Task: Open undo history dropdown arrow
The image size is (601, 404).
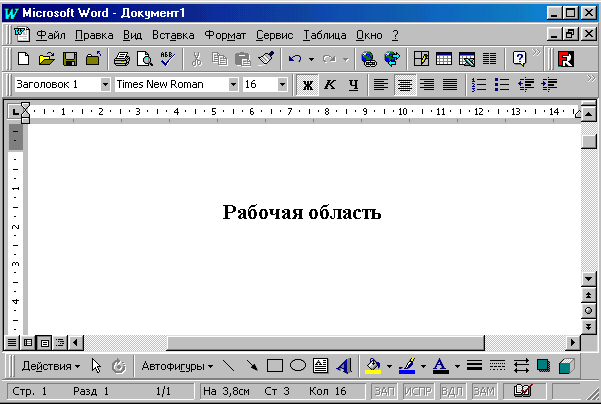Action: [x=311, y=59]
